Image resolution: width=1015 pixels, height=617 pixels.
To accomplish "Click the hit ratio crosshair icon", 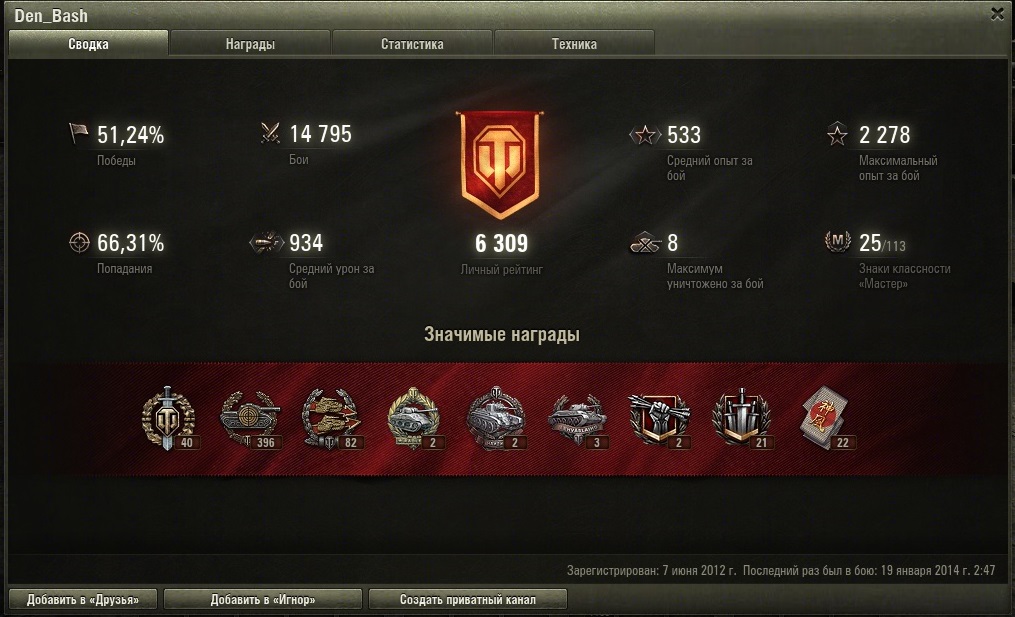I will (x=79, y=242).
